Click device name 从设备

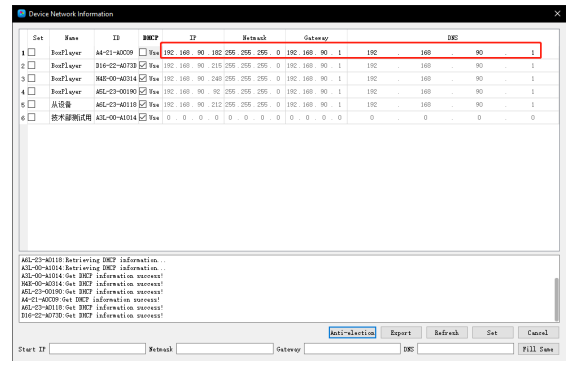pos(61,104)
